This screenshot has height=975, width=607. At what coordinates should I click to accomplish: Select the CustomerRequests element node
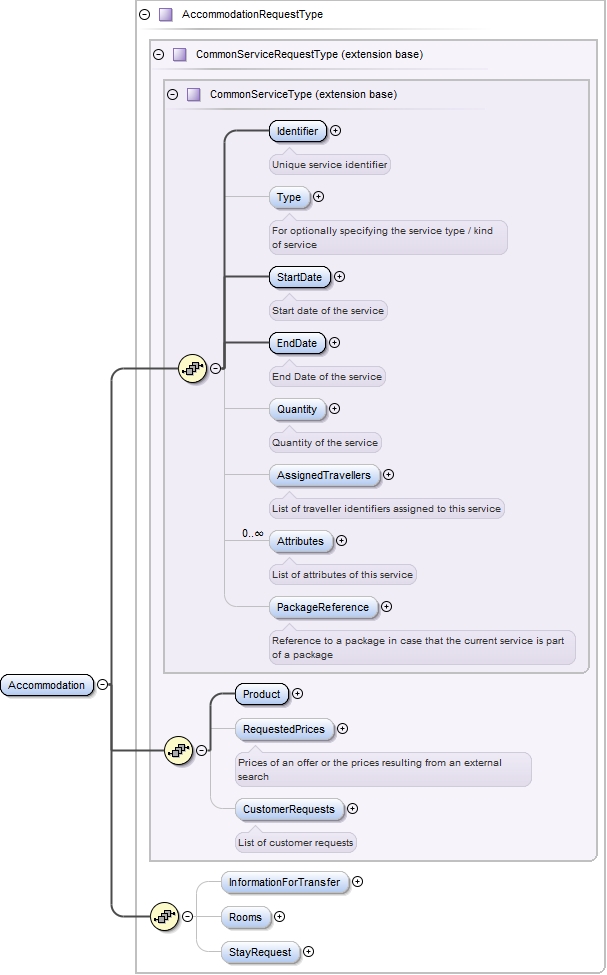[290, 808]
